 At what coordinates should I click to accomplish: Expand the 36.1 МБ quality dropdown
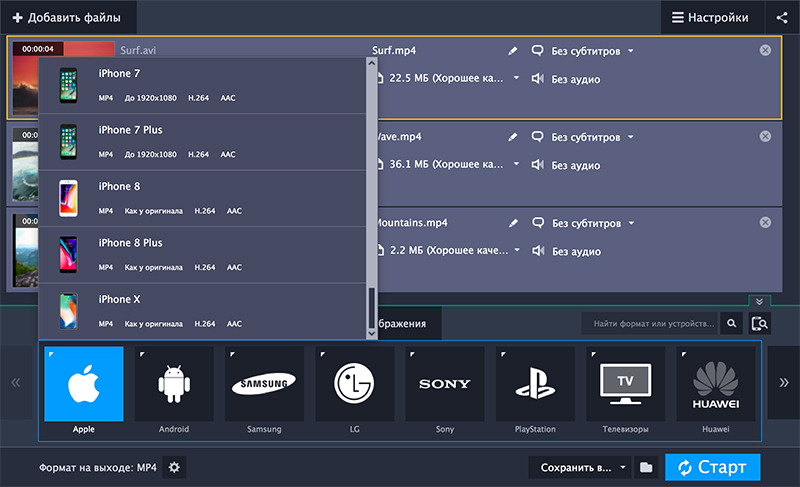point(516,164)
